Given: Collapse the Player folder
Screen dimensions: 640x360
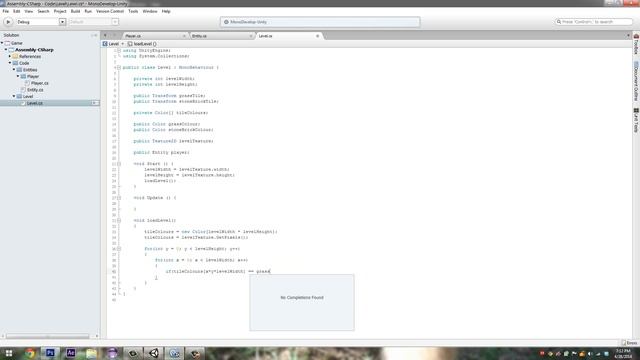Looking at the screenshot, I should point(18,76).
